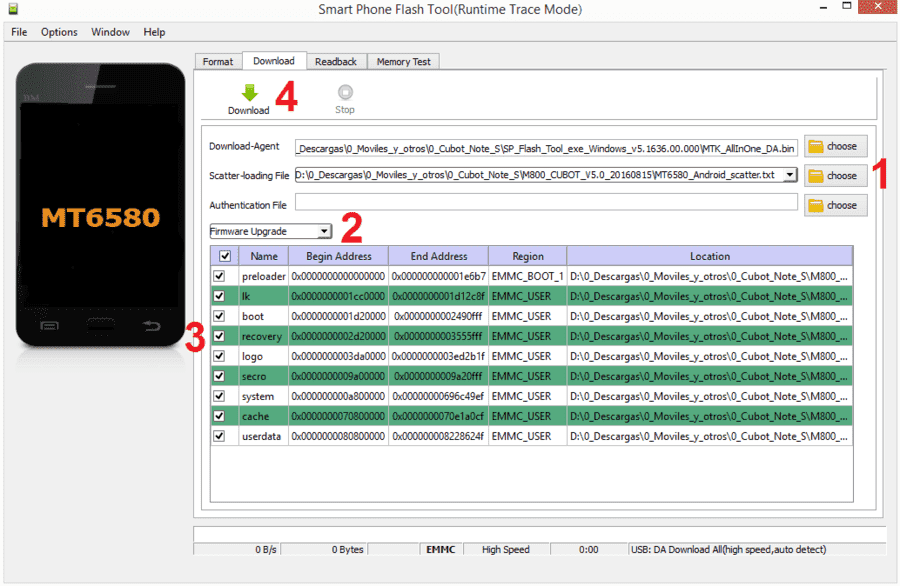Switch to the Readback tab

(x=336, y=61)
